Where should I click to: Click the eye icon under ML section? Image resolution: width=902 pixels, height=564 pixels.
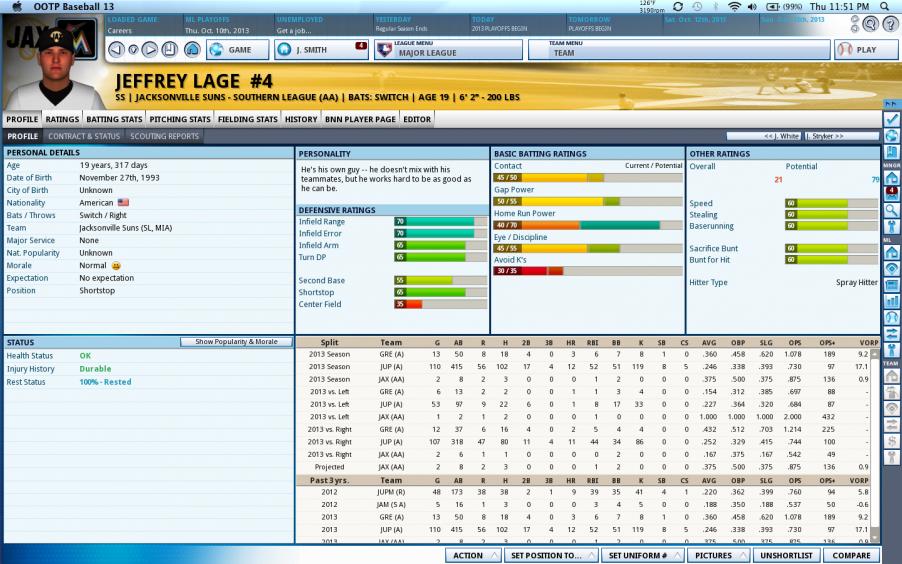click(x=892, y=268)
